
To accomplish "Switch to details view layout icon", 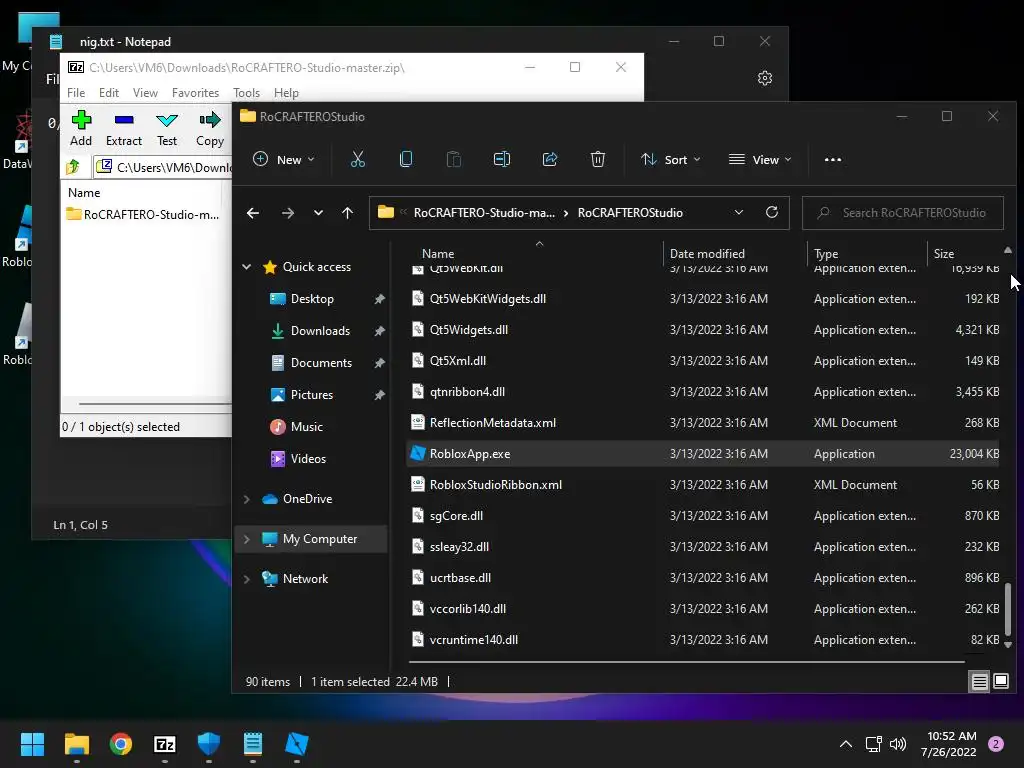I will (980, 682).
